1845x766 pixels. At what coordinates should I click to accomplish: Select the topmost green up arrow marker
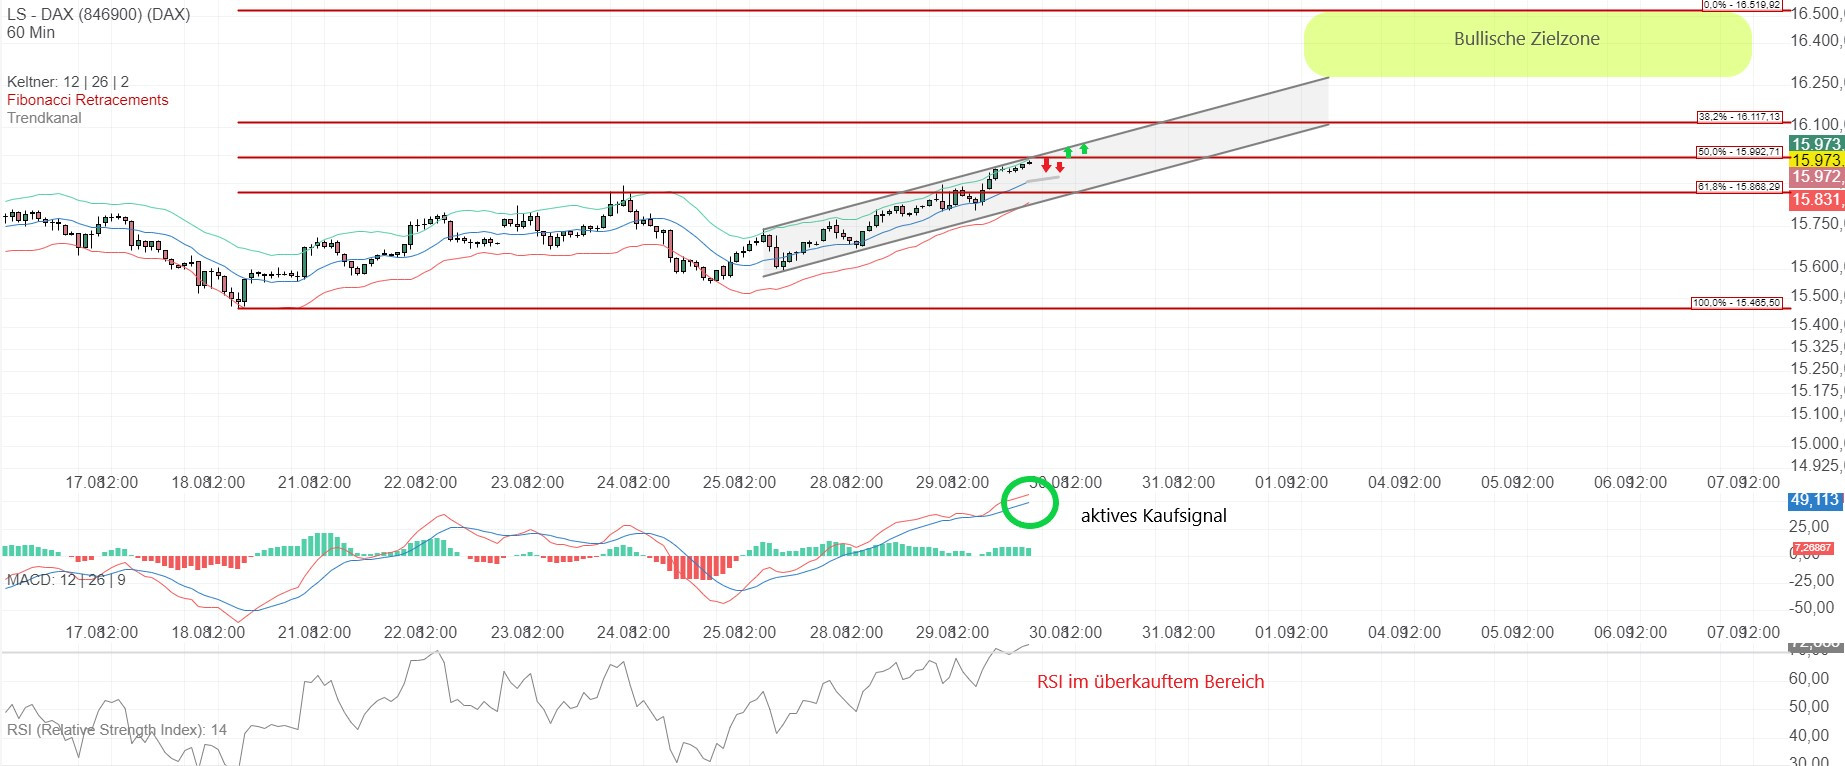coord(1084,149)
